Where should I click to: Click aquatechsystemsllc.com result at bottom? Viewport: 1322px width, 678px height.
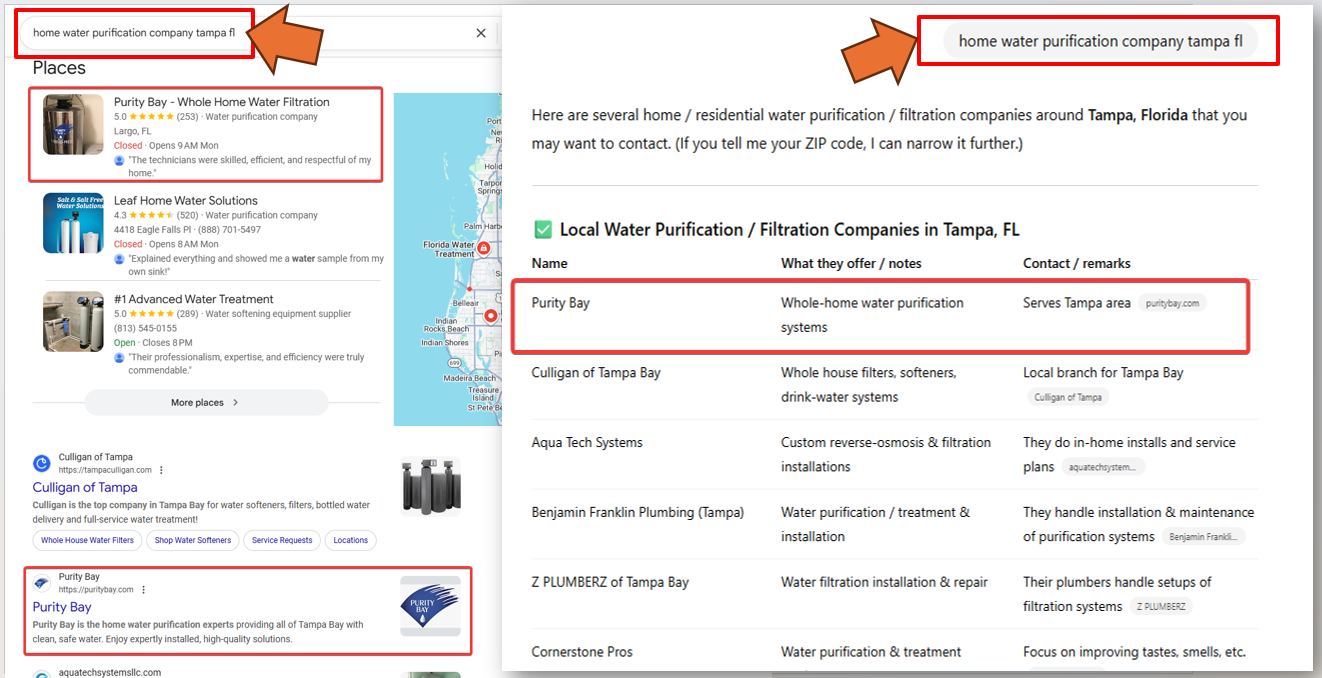[x=110, y=672]
